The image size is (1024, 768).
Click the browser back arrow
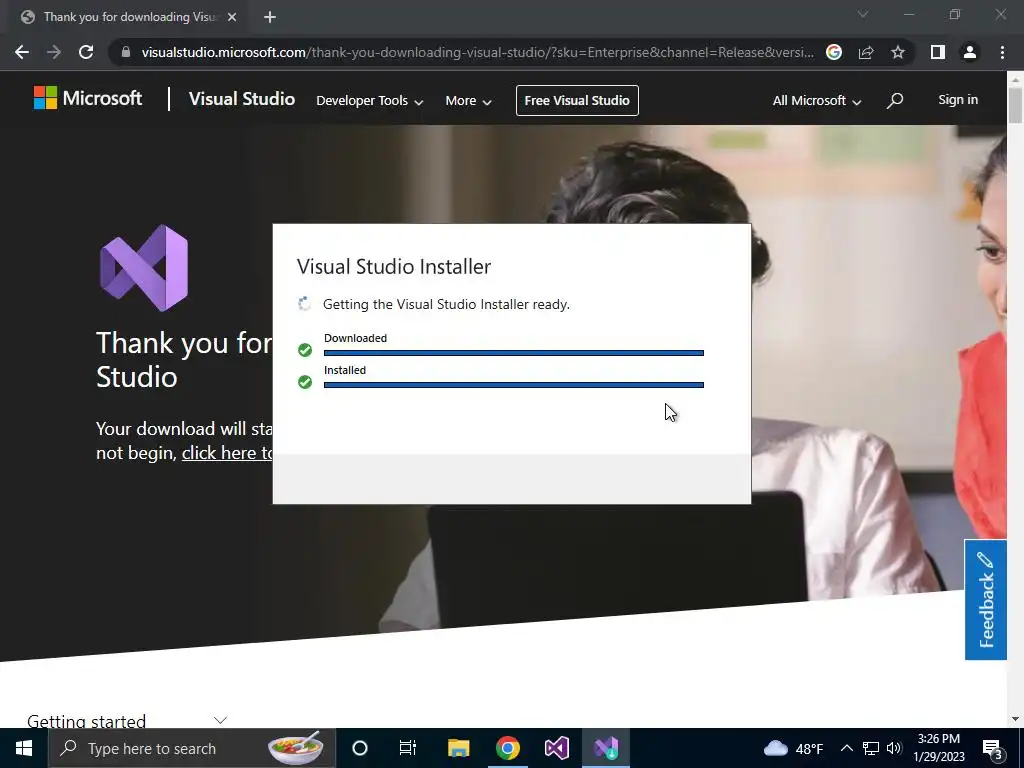22,52
